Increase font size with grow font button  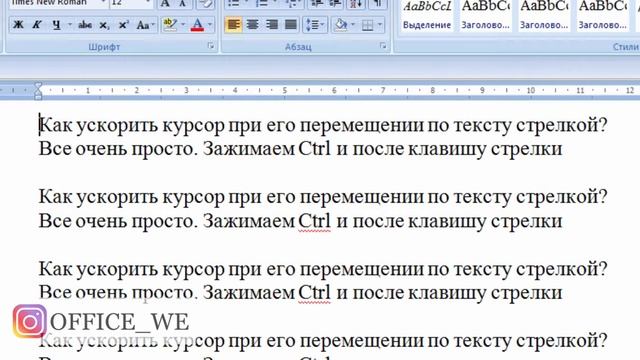pos(165,4)
